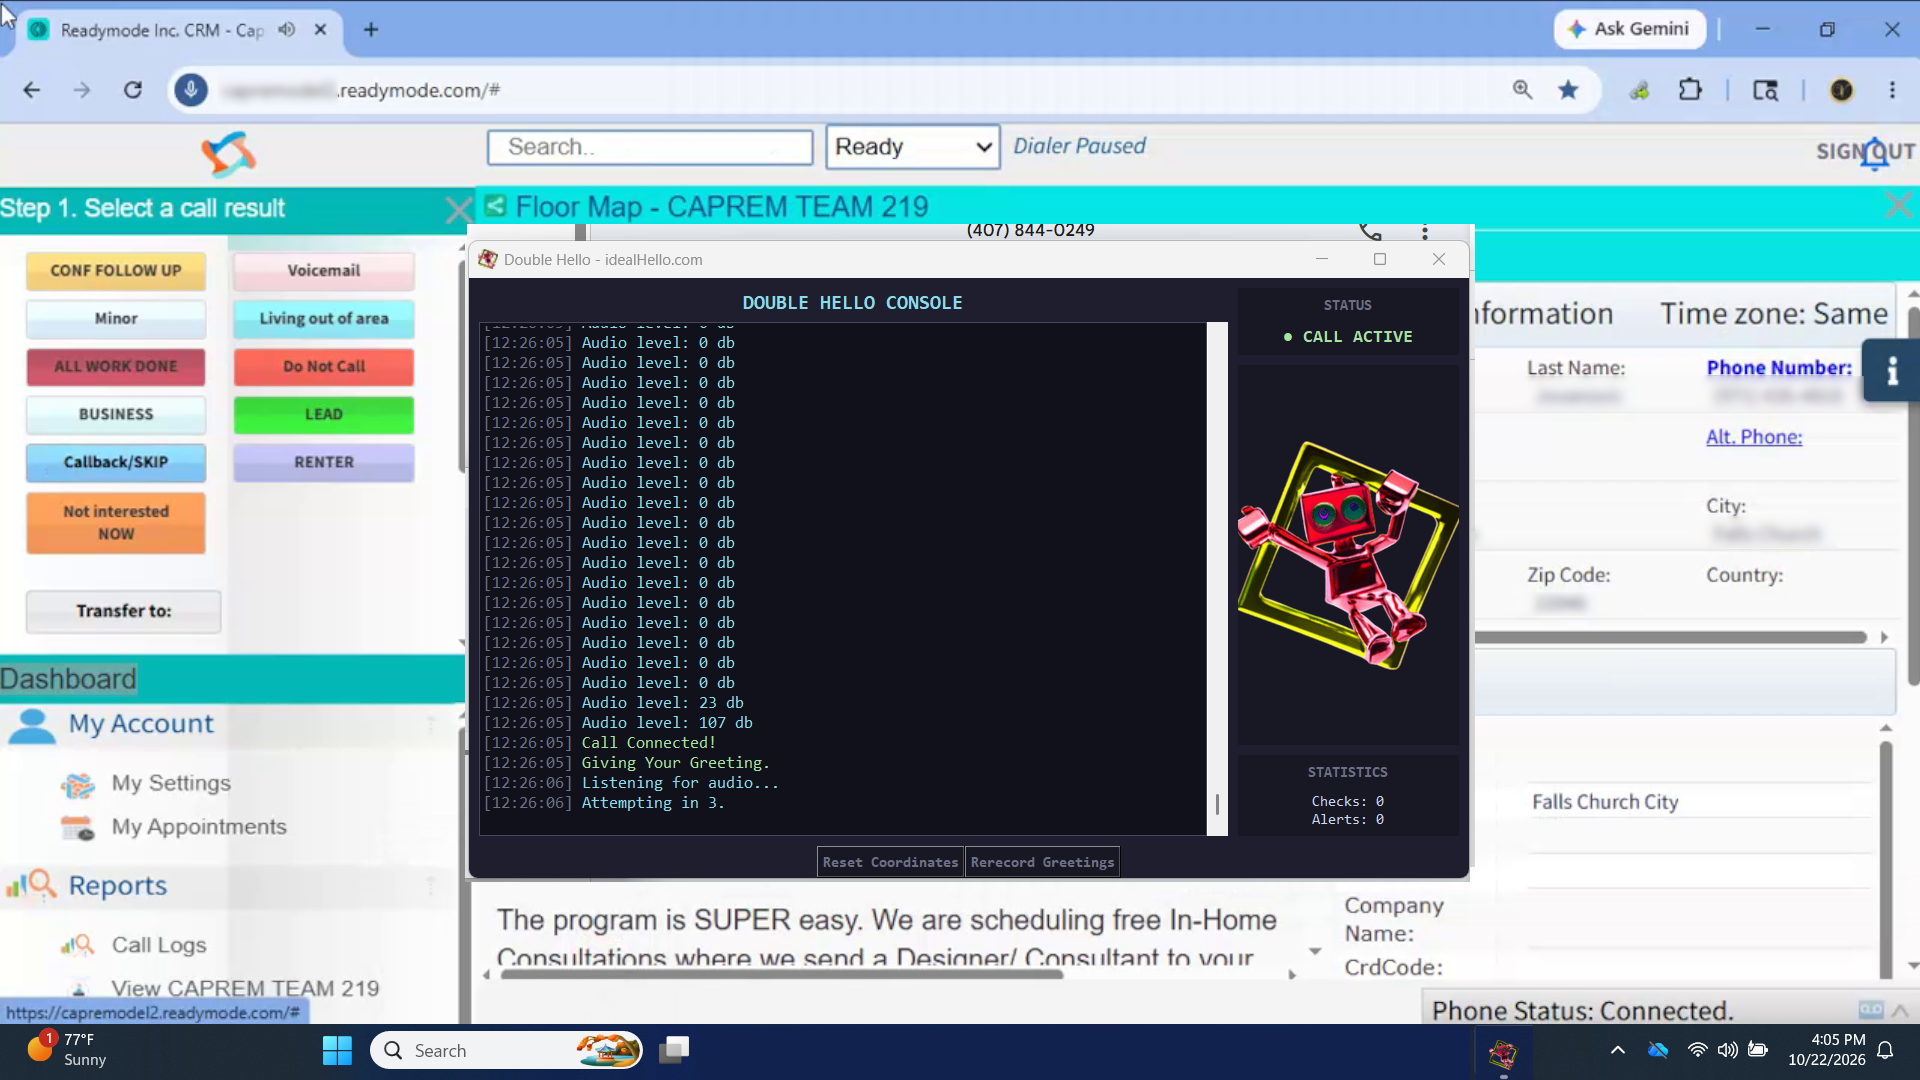
Task: Select the CONF FOLLOW UP call result
Action: pos(116,271)
